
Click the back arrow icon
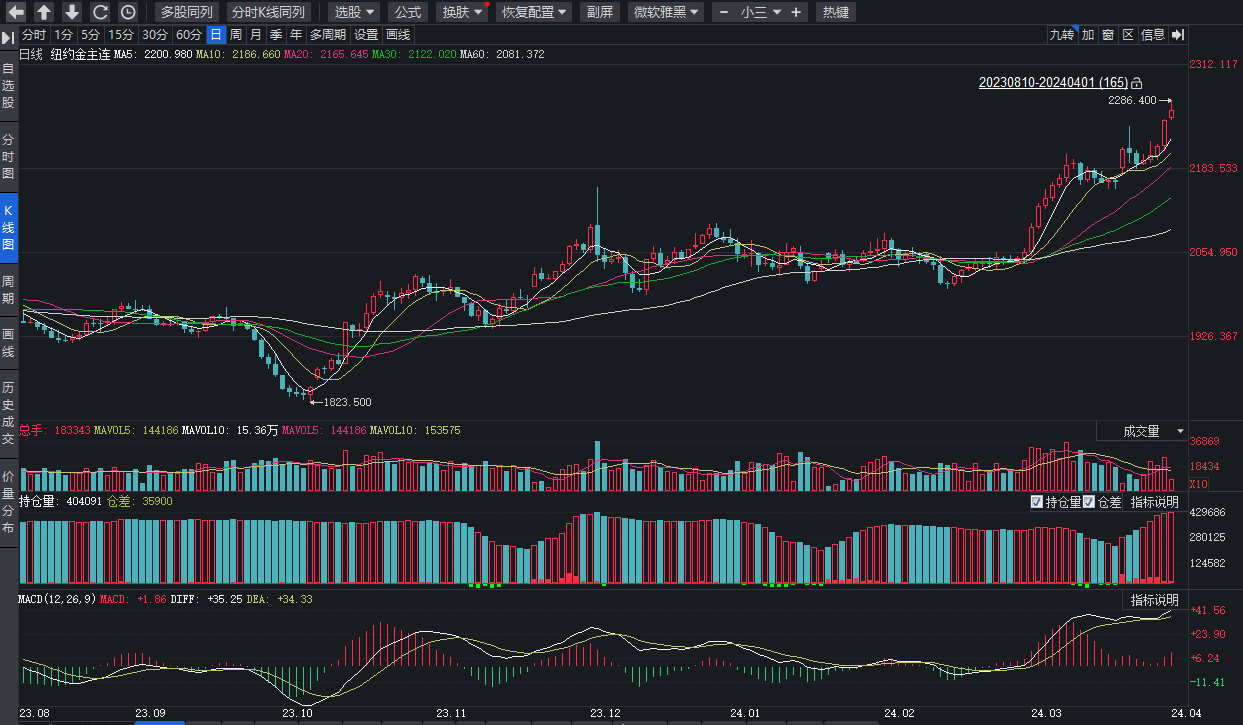[15, 12]
